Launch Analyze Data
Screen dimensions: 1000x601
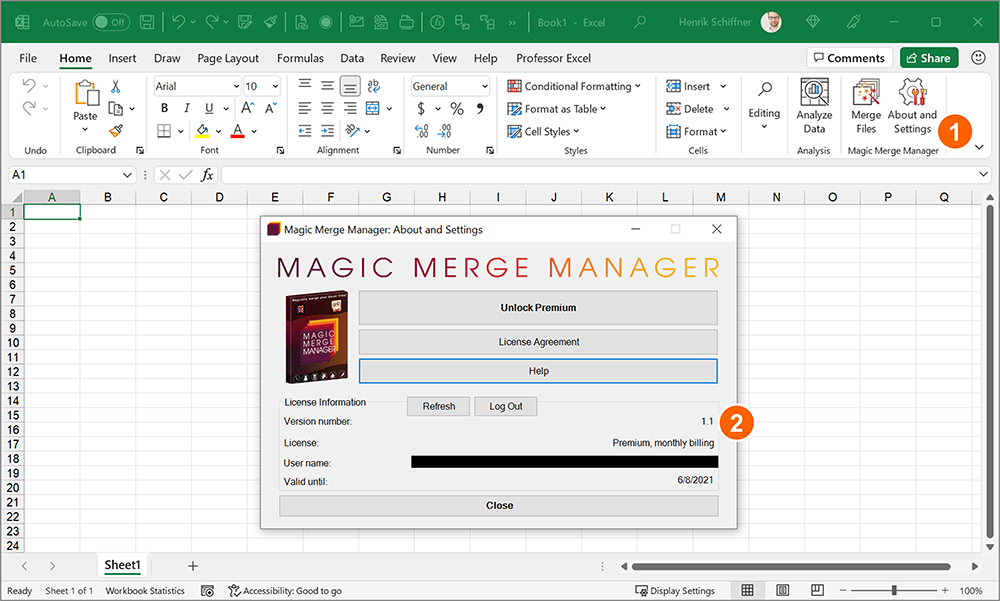tap(814, 108)
